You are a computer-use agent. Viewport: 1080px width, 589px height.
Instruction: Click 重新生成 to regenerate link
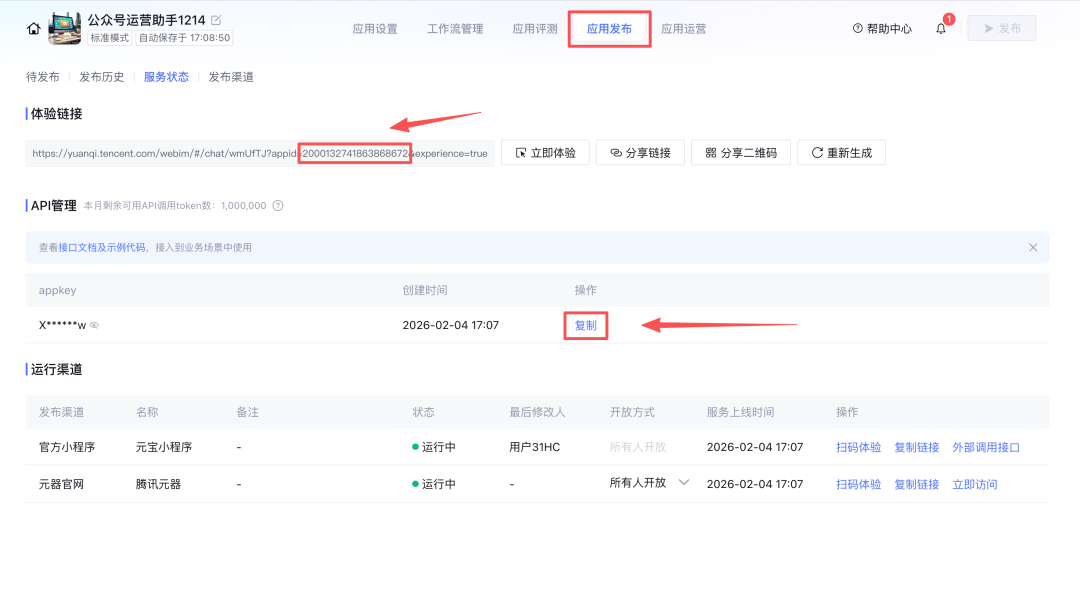(841, 153)
